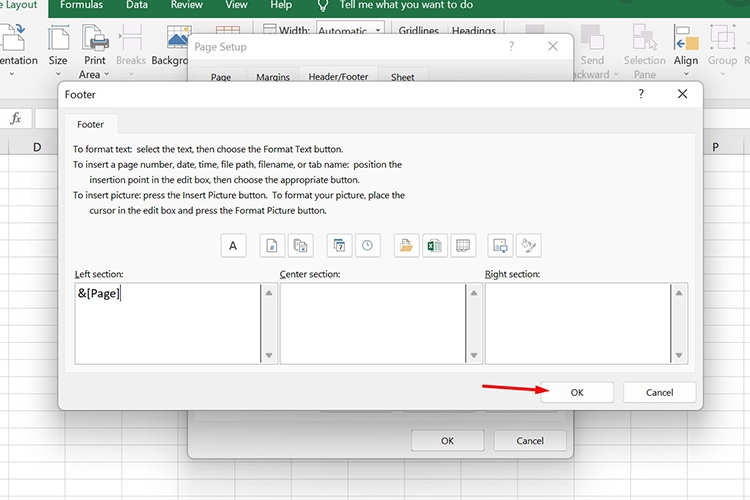The height and width of the screenshot is (500, 750).
Task: Click the Background ribbon button
Action: (x=170, y=46)
